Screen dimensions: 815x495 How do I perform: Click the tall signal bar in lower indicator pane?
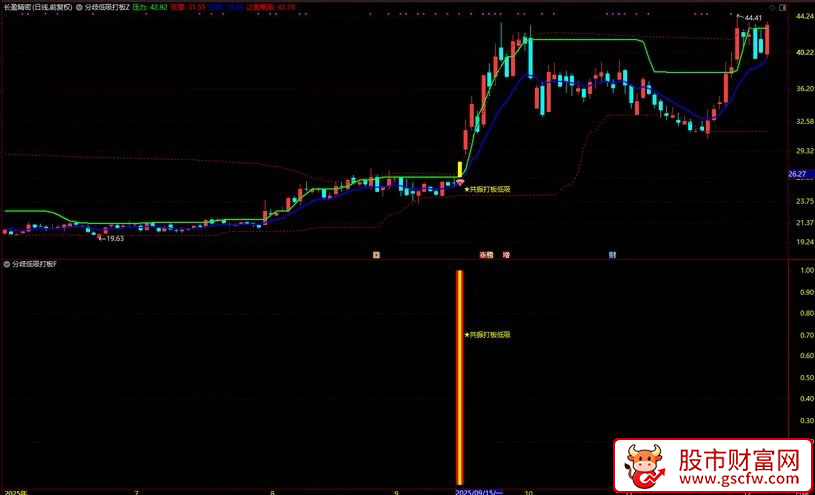pyautogui.click(x=459, y=377)
